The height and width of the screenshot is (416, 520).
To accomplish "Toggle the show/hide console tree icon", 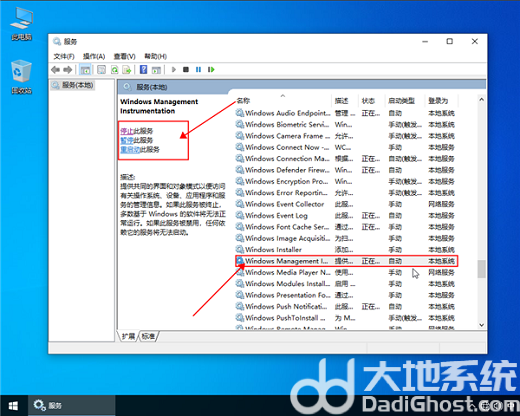I will pos(85,70).
